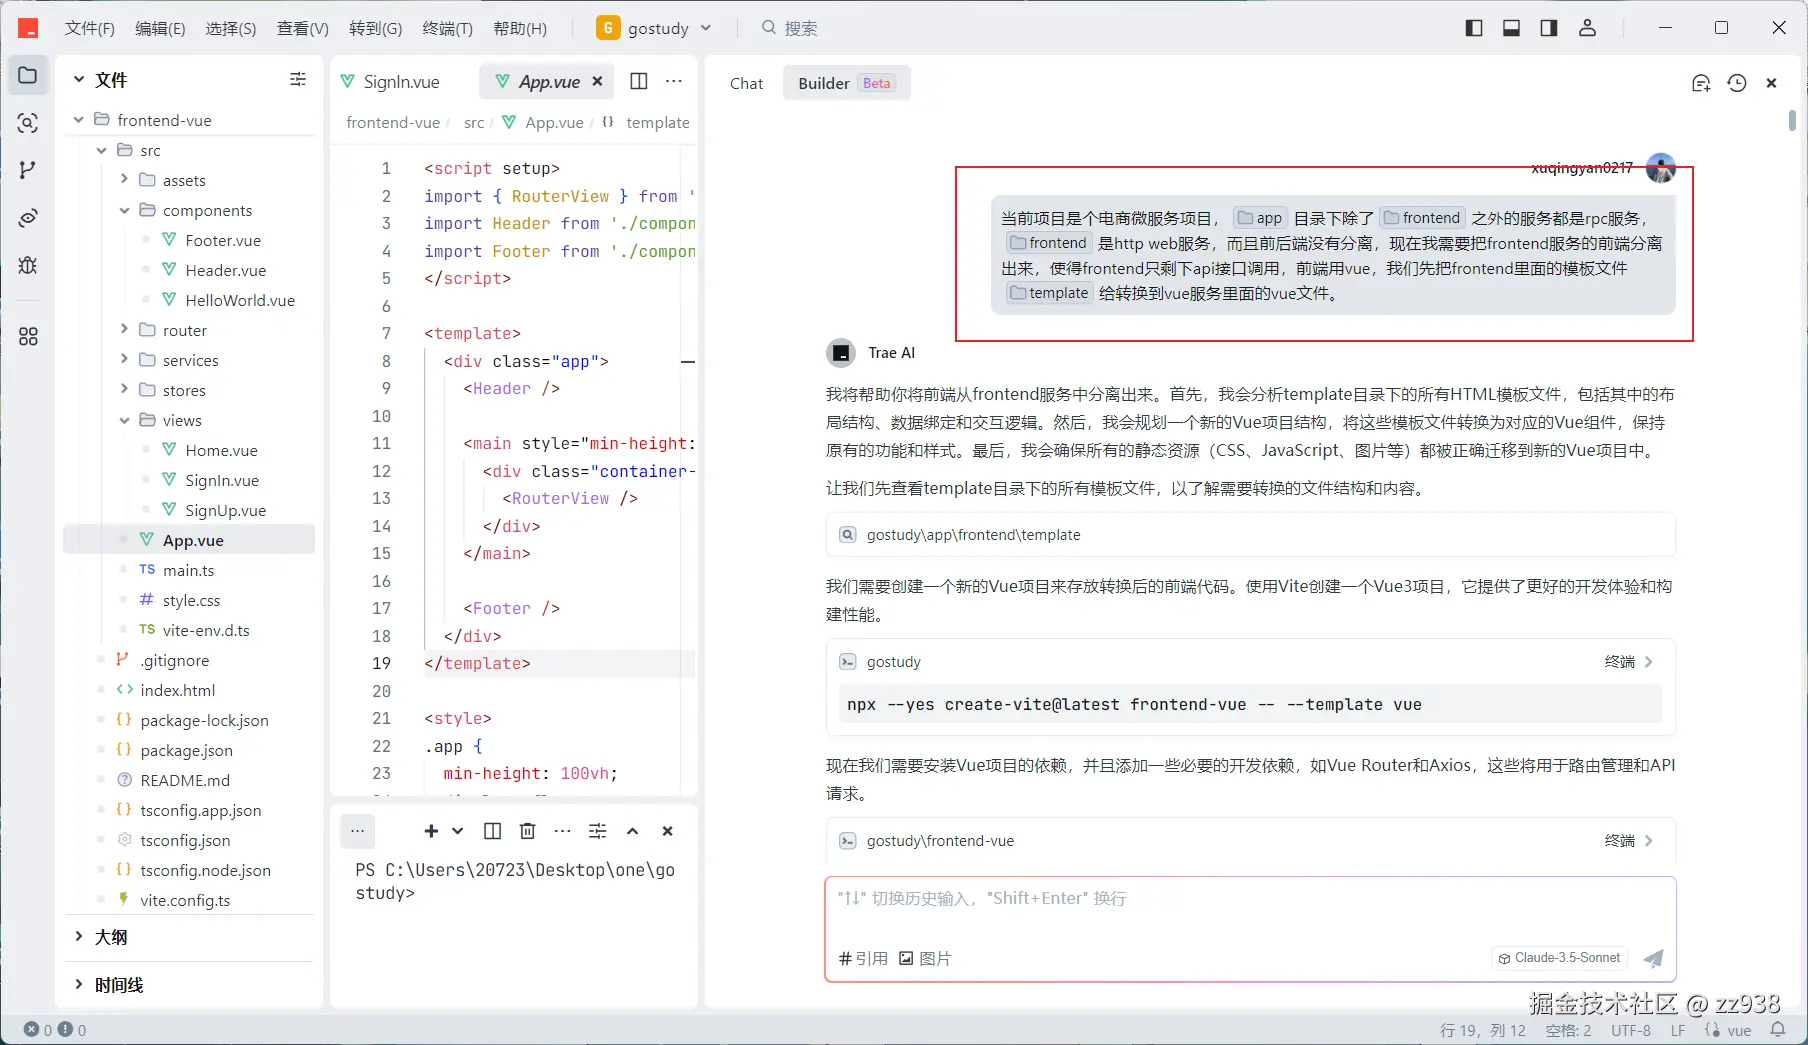
Task: Open the 查看(V) menu
Action: [303, 28]
